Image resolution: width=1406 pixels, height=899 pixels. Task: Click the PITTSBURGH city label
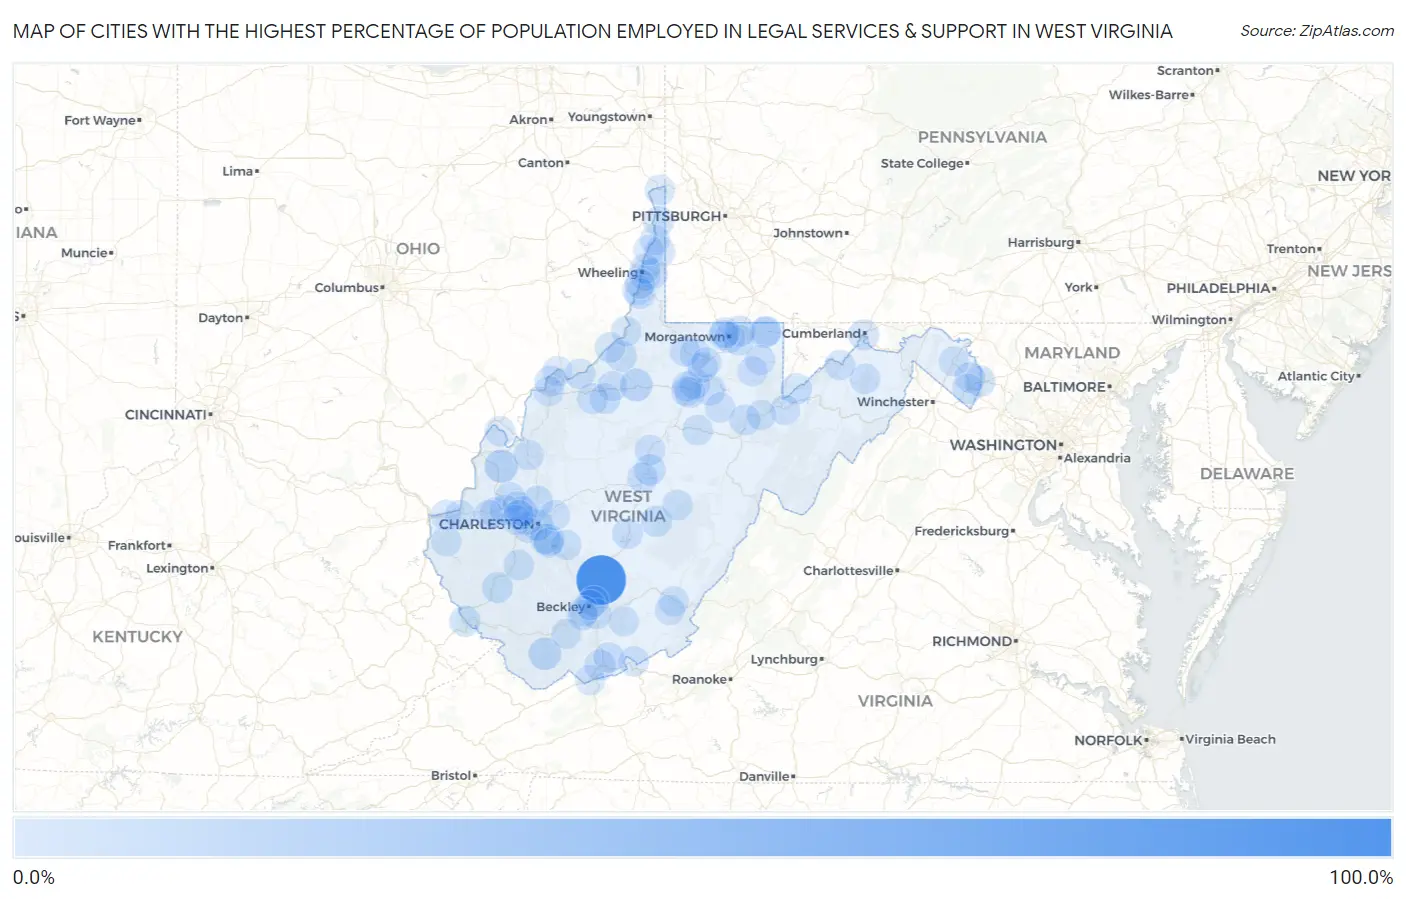pyautogui.click(x=676, y=216)
